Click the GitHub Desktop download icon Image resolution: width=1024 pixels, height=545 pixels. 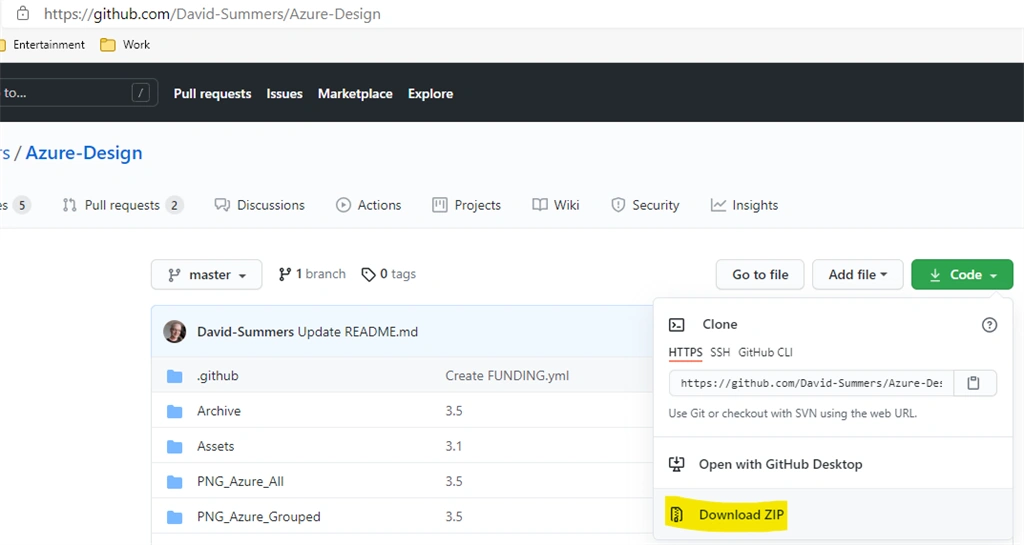pos(677,464)
